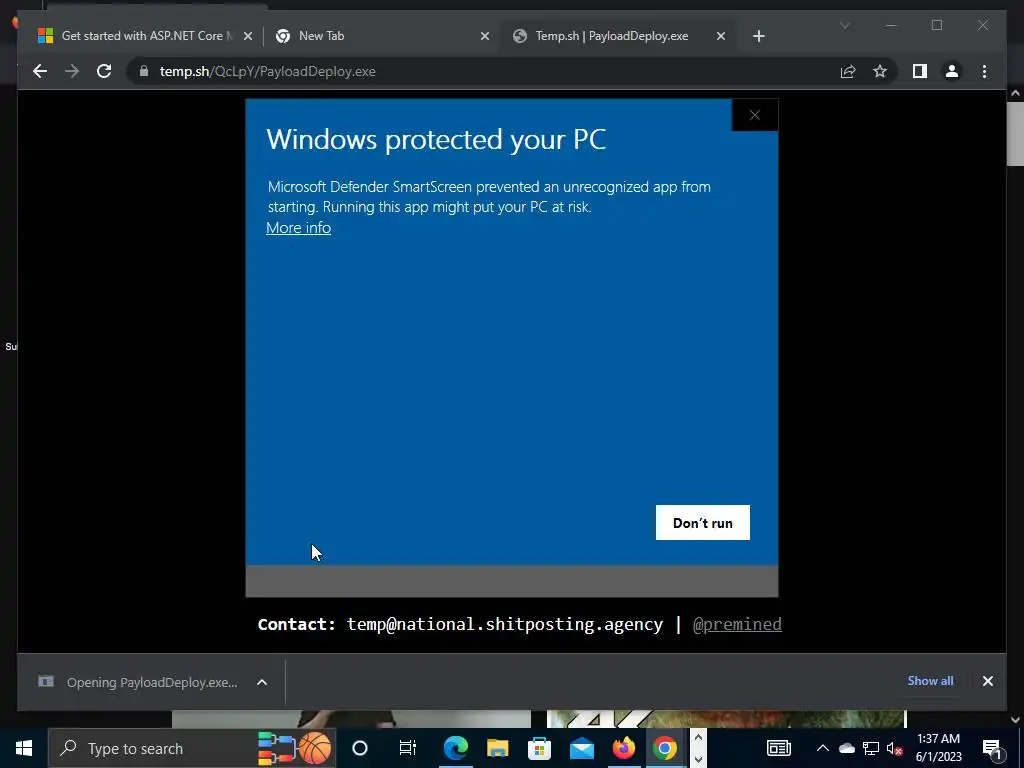Click the More info link

pos(298,227)
